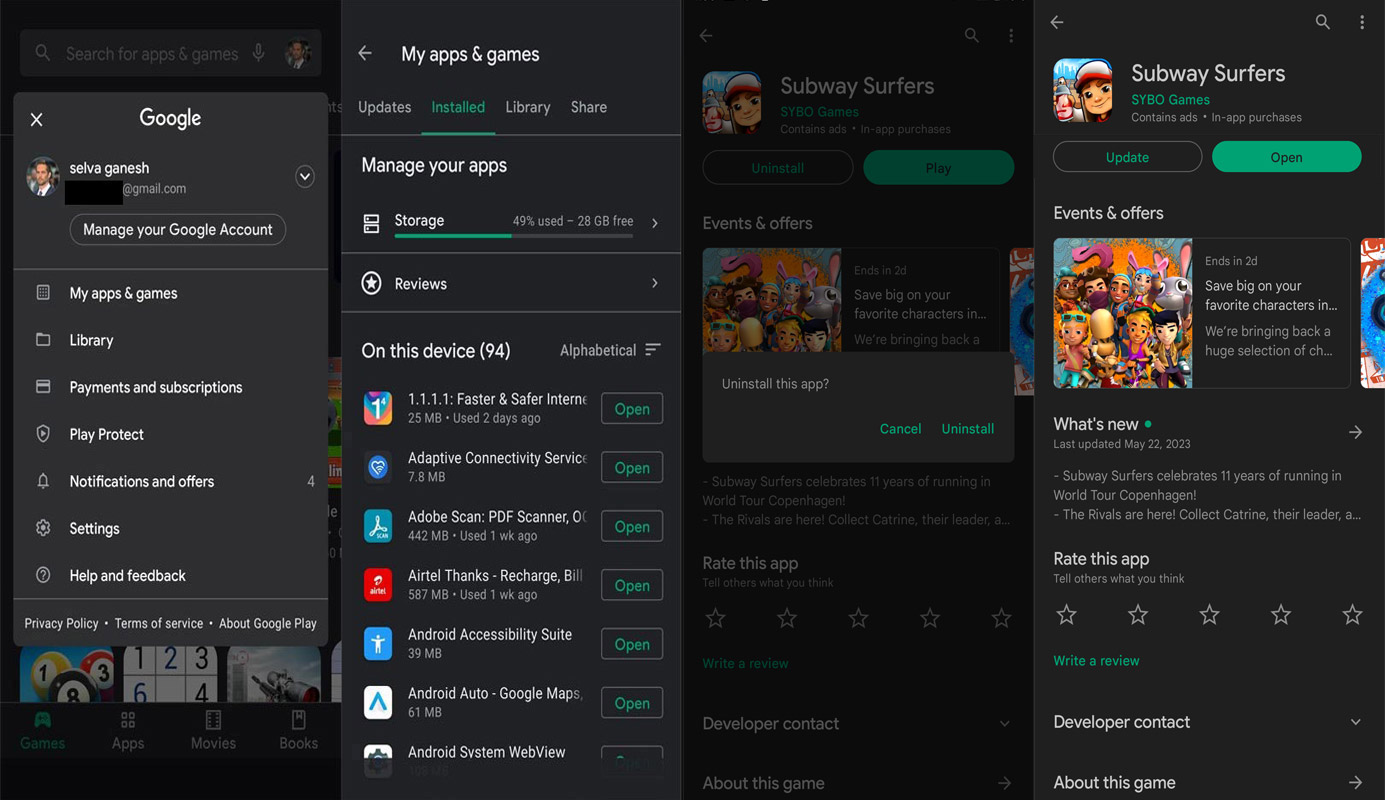This screenshot has height=800, width=1385.
Task: Click search icon on right Subway Surfers page
Action: pyautogui.click(x=1323, y=22)
